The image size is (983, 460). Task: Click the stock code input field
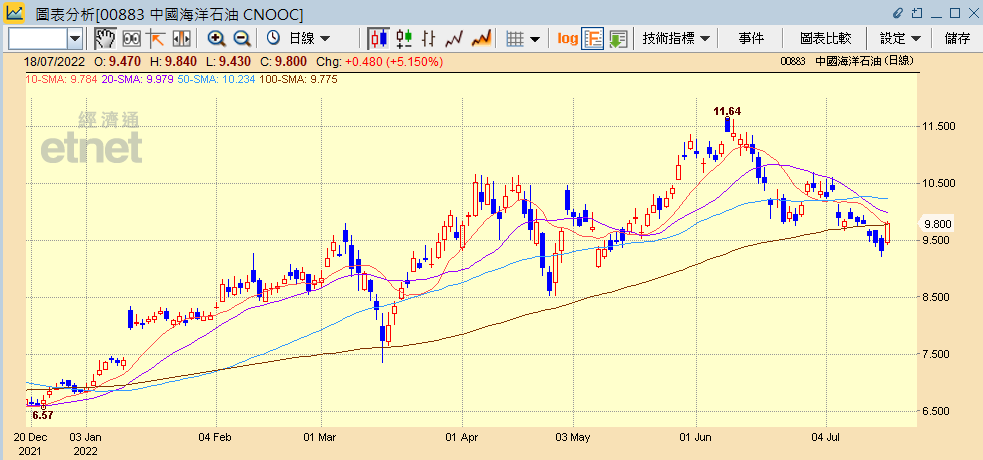[37, 38]
